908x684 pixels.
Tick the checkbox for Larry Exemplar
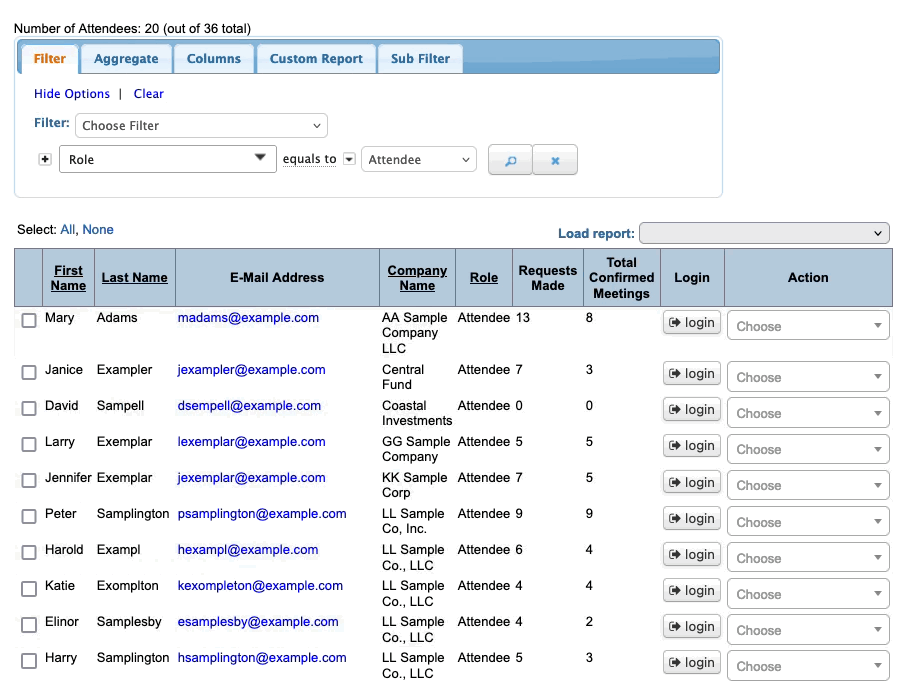point(29,444)
